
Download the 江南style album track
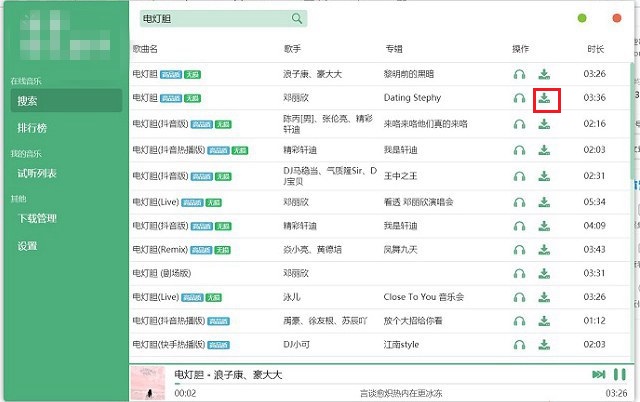544,345
